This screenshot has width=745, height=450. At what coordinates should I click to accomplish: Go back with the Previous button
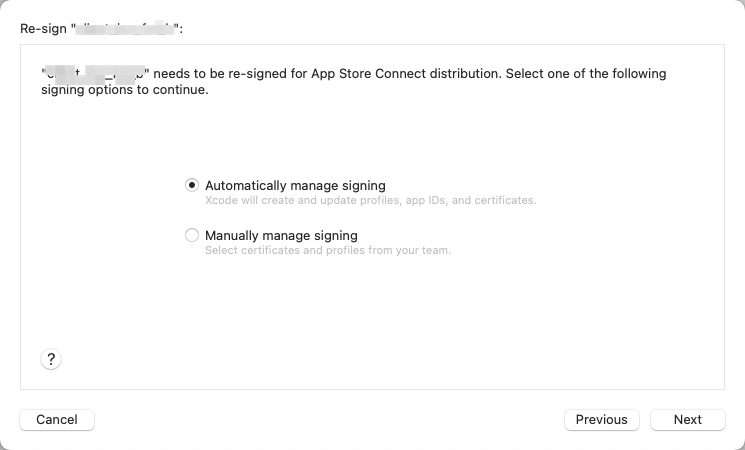(602, 420)
